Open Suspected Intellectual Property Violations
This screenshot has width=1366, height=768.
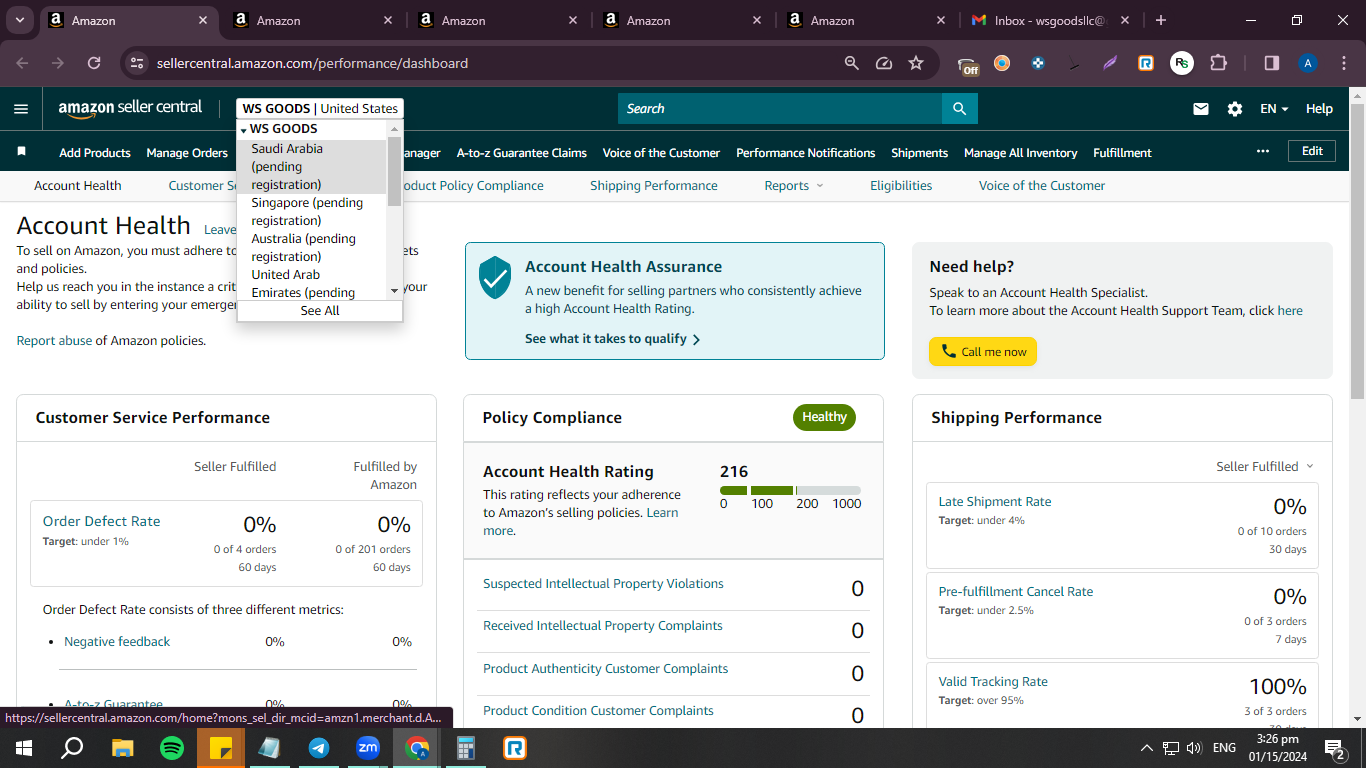click(603, 584)
